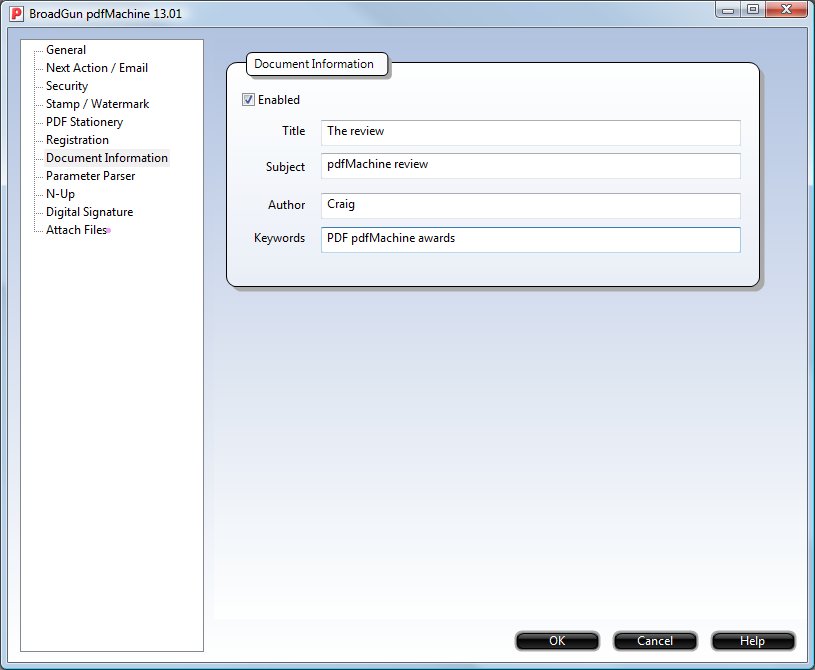
Task: Click the Cancel button
Action: point(655,641)
